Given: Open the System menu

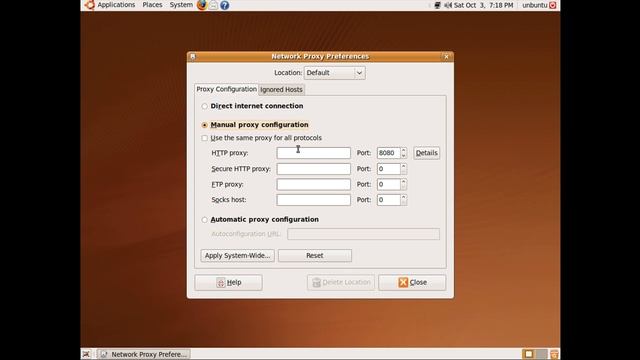Looking at the screenshot, I should (181, 5).
